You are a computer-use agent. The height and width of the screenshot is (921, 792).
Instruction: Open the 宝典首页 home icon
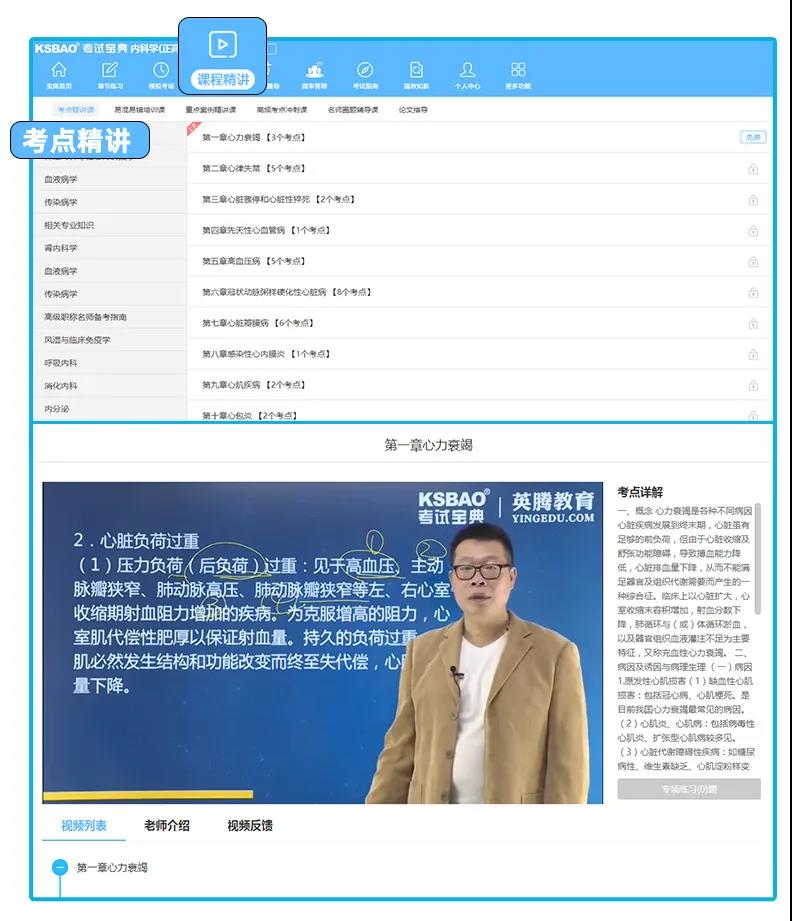[x=59, y=70]
